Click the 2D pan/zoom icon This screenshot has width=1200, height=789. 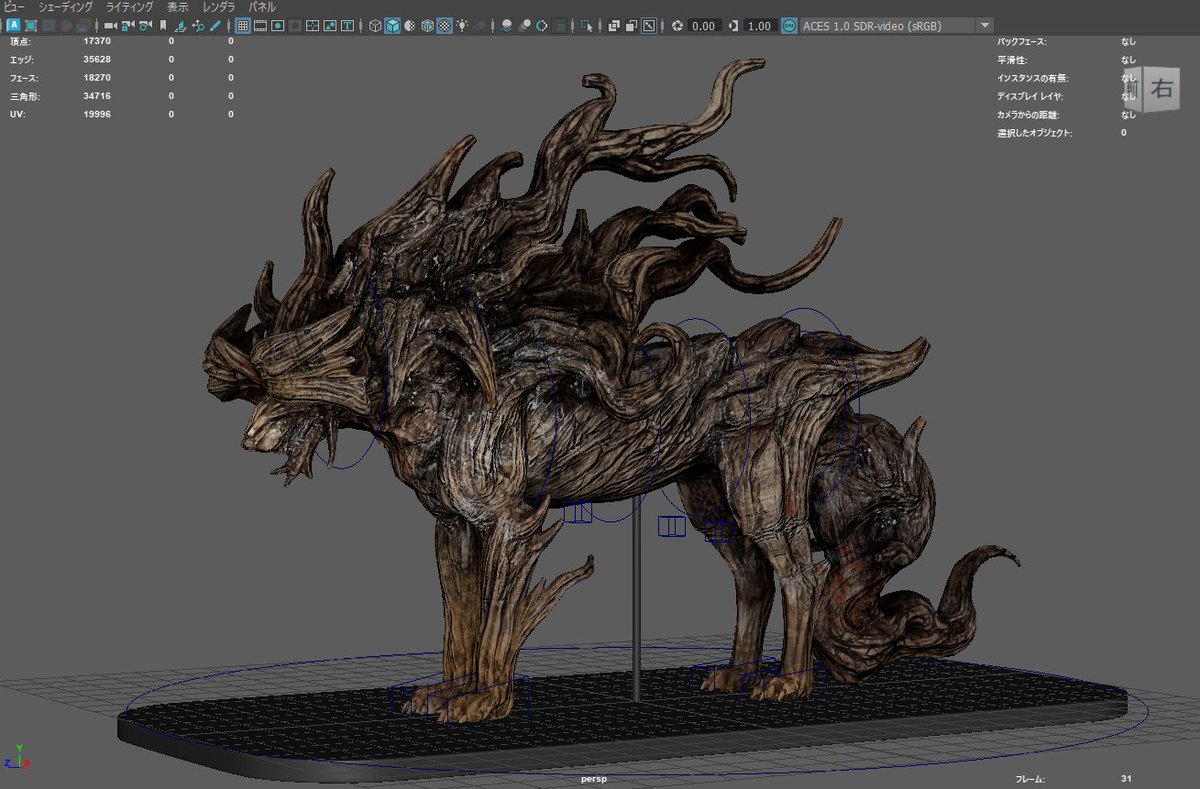click(x=198, y=25)
